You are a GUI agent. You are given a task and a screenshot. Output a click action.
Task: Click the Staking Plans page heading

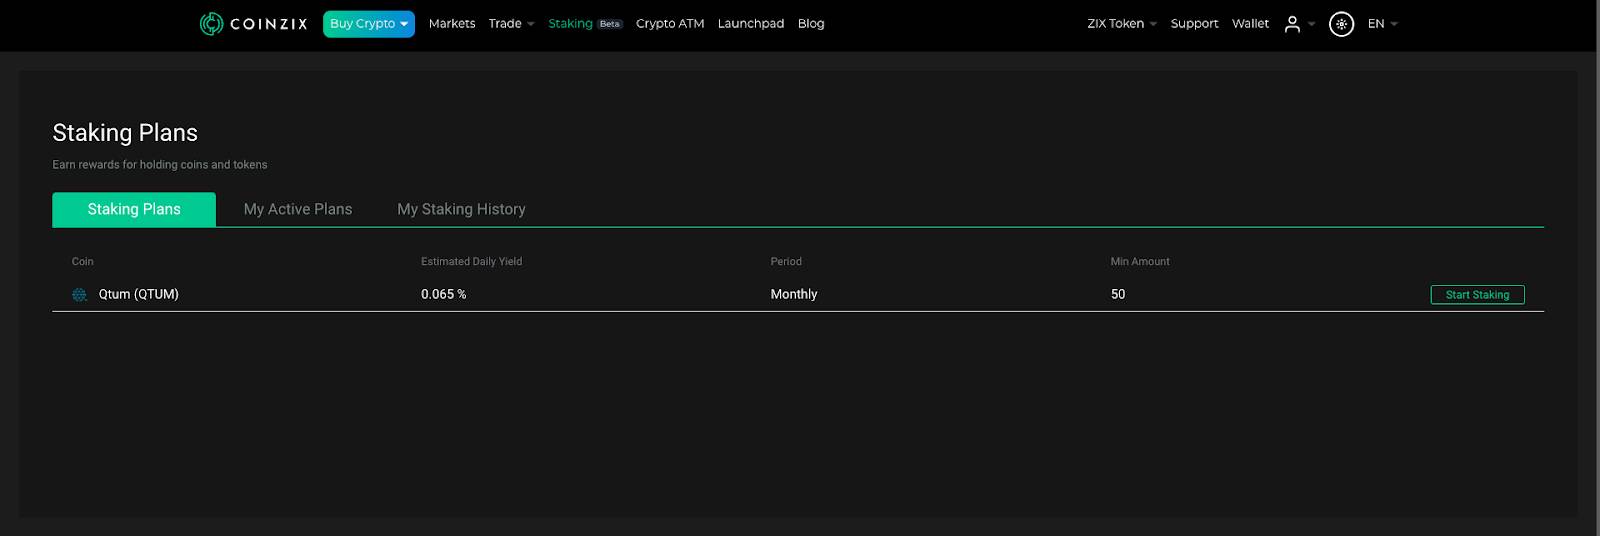(x=125, y=133)
